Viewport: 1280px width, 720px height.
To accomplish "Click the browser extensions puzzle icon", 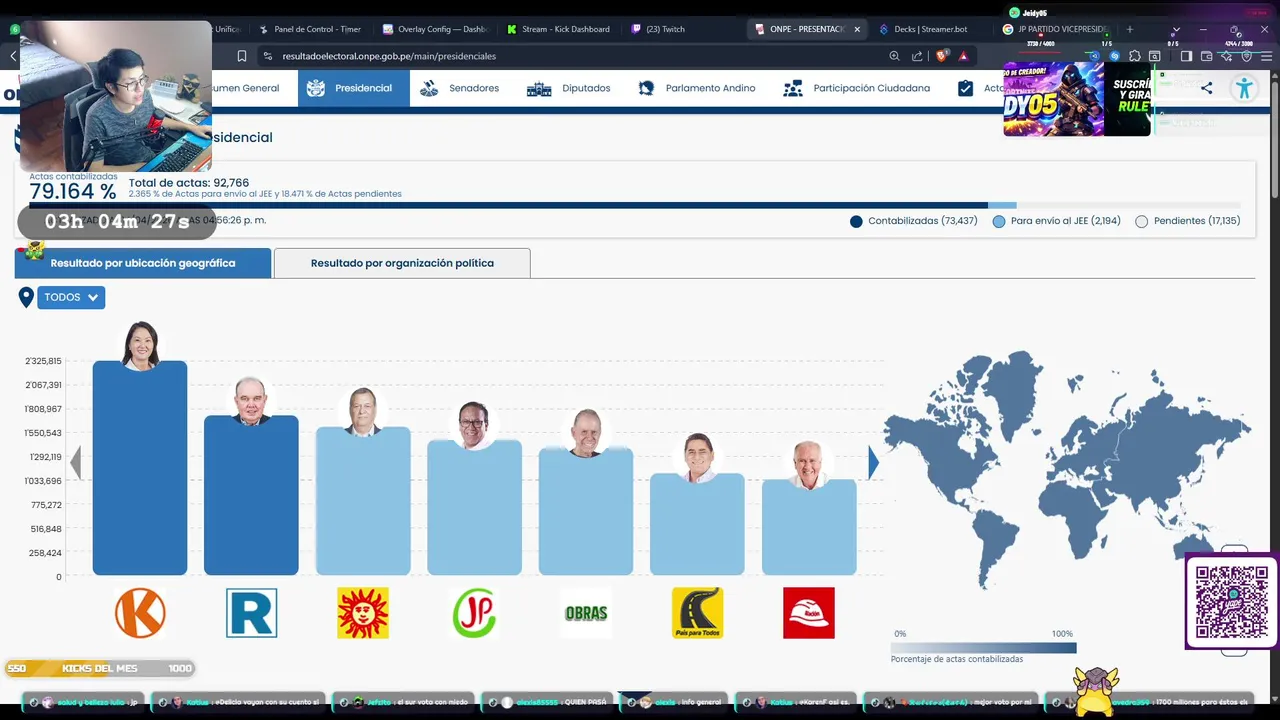I will [x=1134, y=56].
